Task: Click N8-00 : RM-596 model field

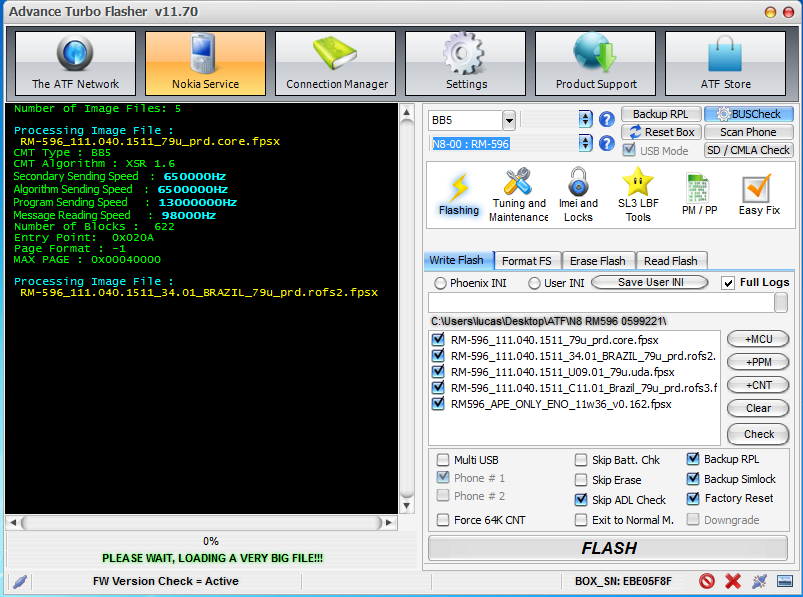Action: click(503, 144)
